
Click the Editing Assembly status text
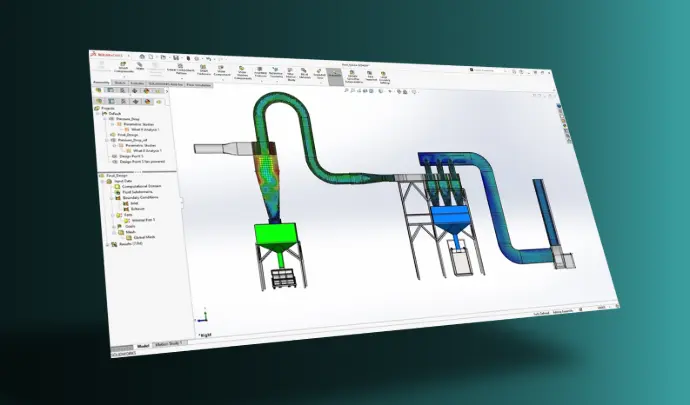tap(562, 311)
